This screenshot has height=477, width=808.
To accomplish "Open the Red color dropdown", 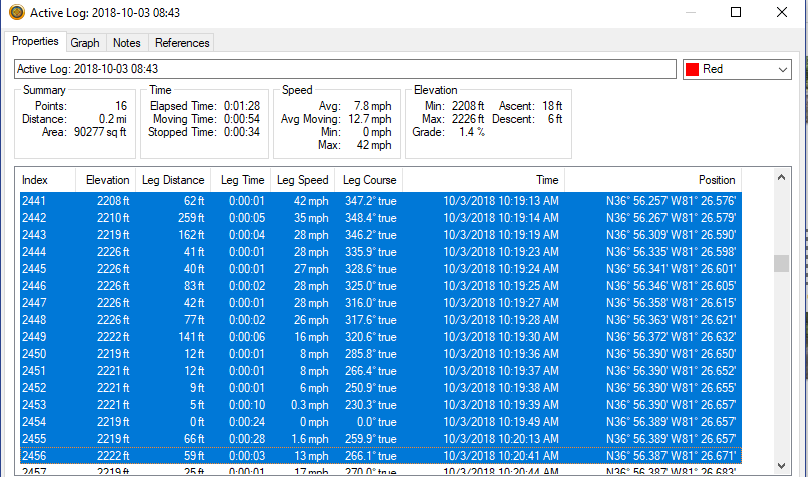I will (737, 69).
